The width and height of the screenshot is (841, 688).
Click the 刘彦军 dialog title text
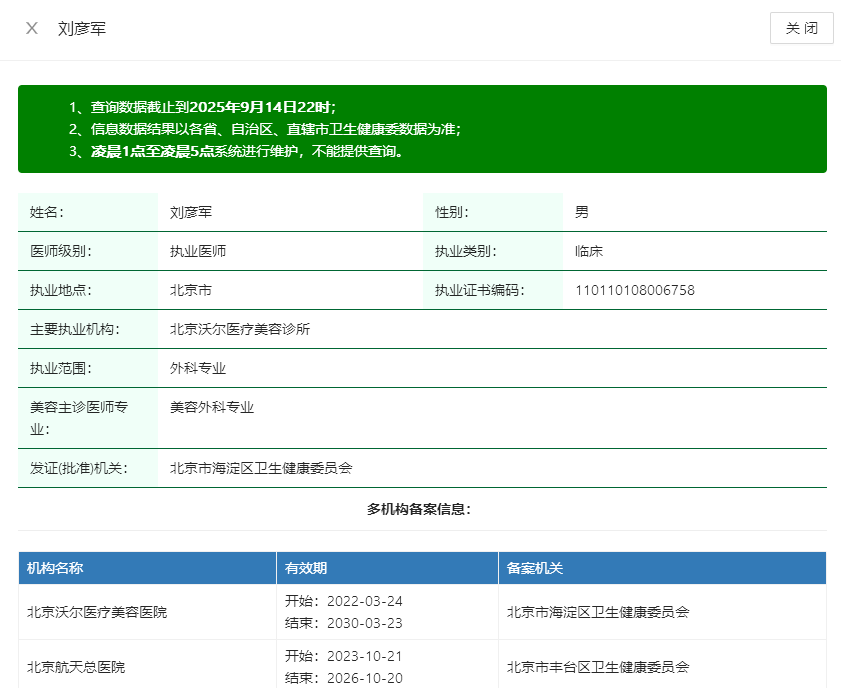[82, 29]
